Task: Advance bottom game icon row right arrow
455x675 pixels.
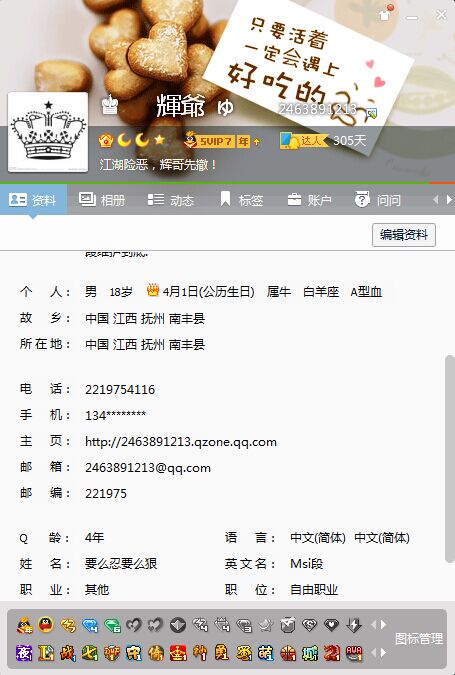Action: [383, 653]
